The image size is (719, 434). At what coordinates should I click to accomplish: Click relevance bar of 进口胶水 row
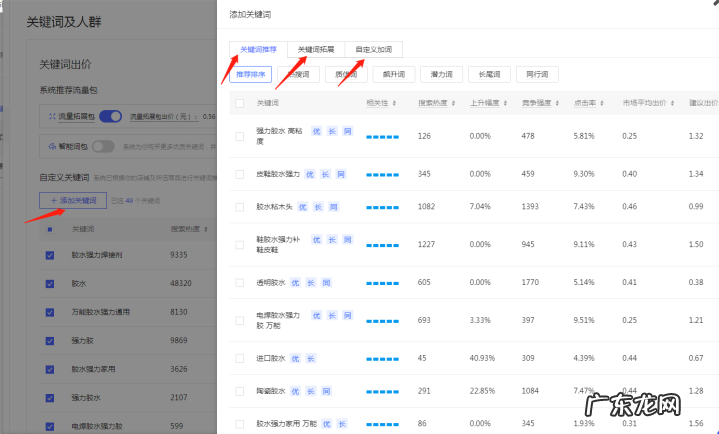pyautogui.click(x=382, y=359)
